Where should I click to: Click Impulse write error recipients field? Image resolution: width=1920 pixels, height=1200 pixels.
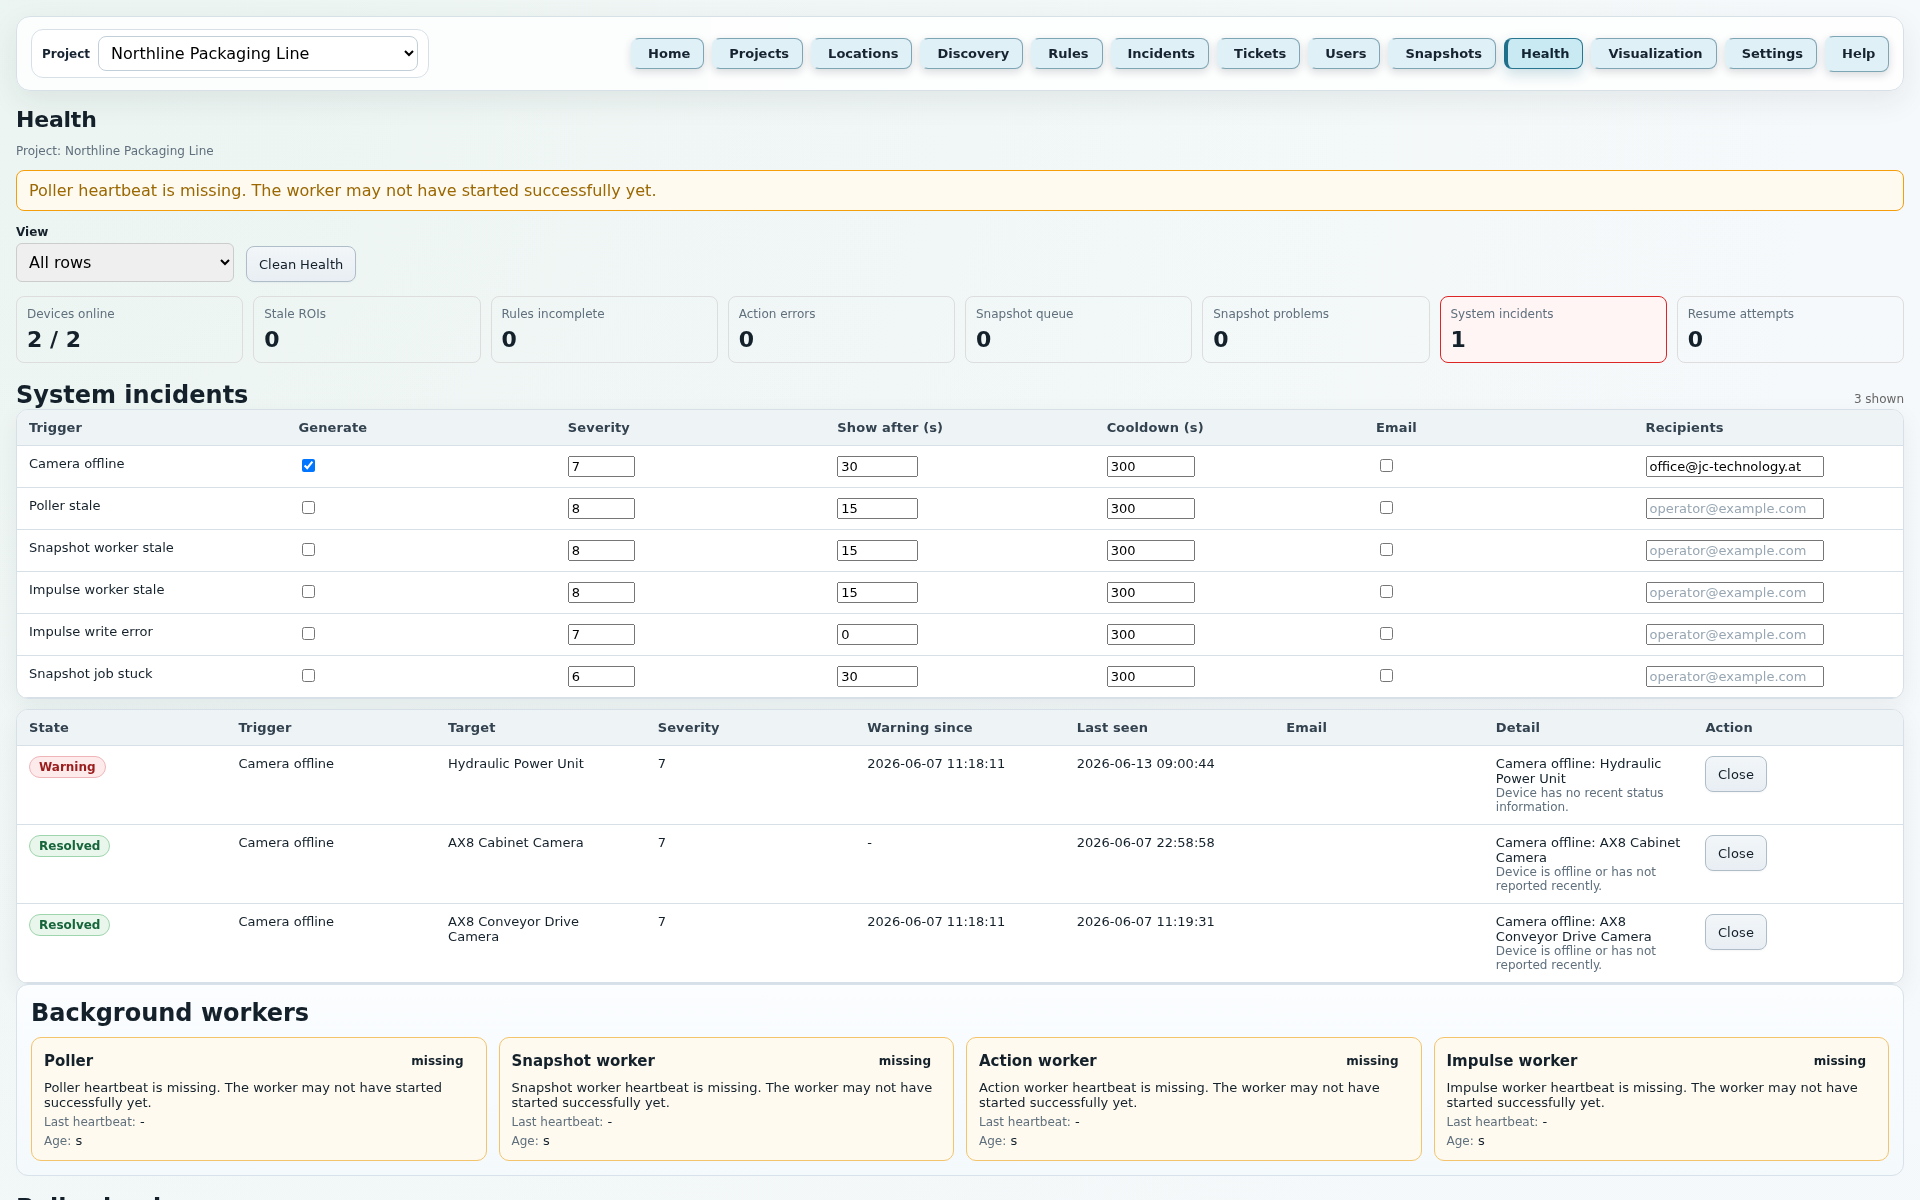[x=1734, y=634]
